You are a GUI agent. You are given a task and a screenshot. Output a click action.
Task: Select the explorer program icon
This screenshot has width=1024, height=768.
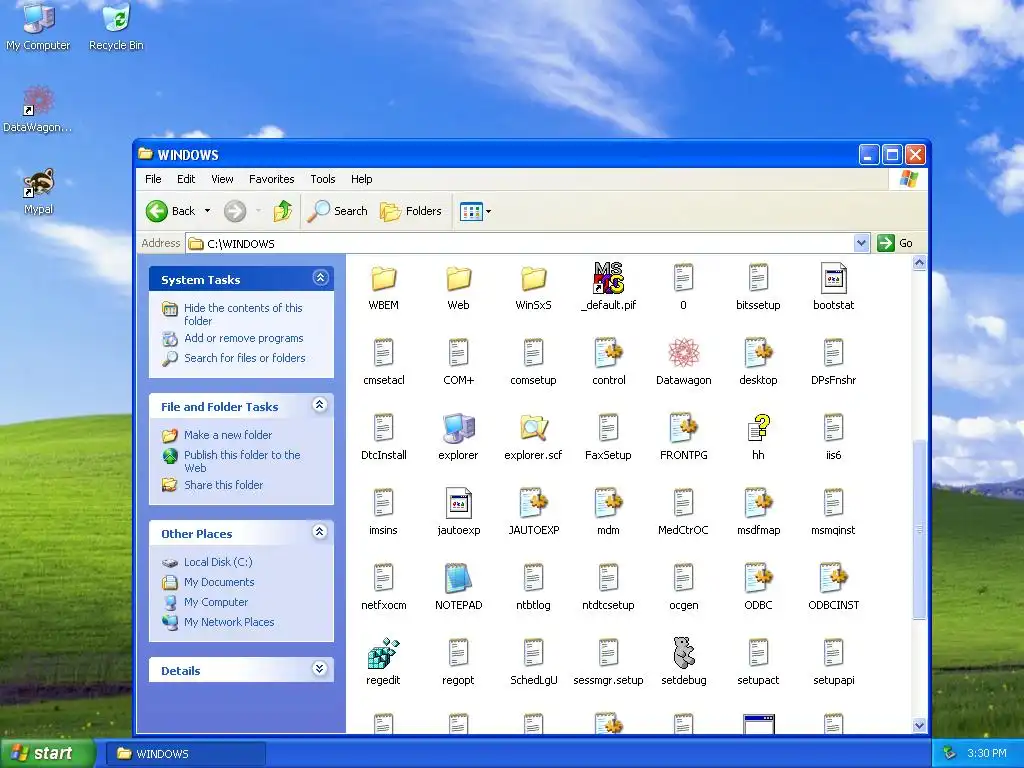point(458,428)
